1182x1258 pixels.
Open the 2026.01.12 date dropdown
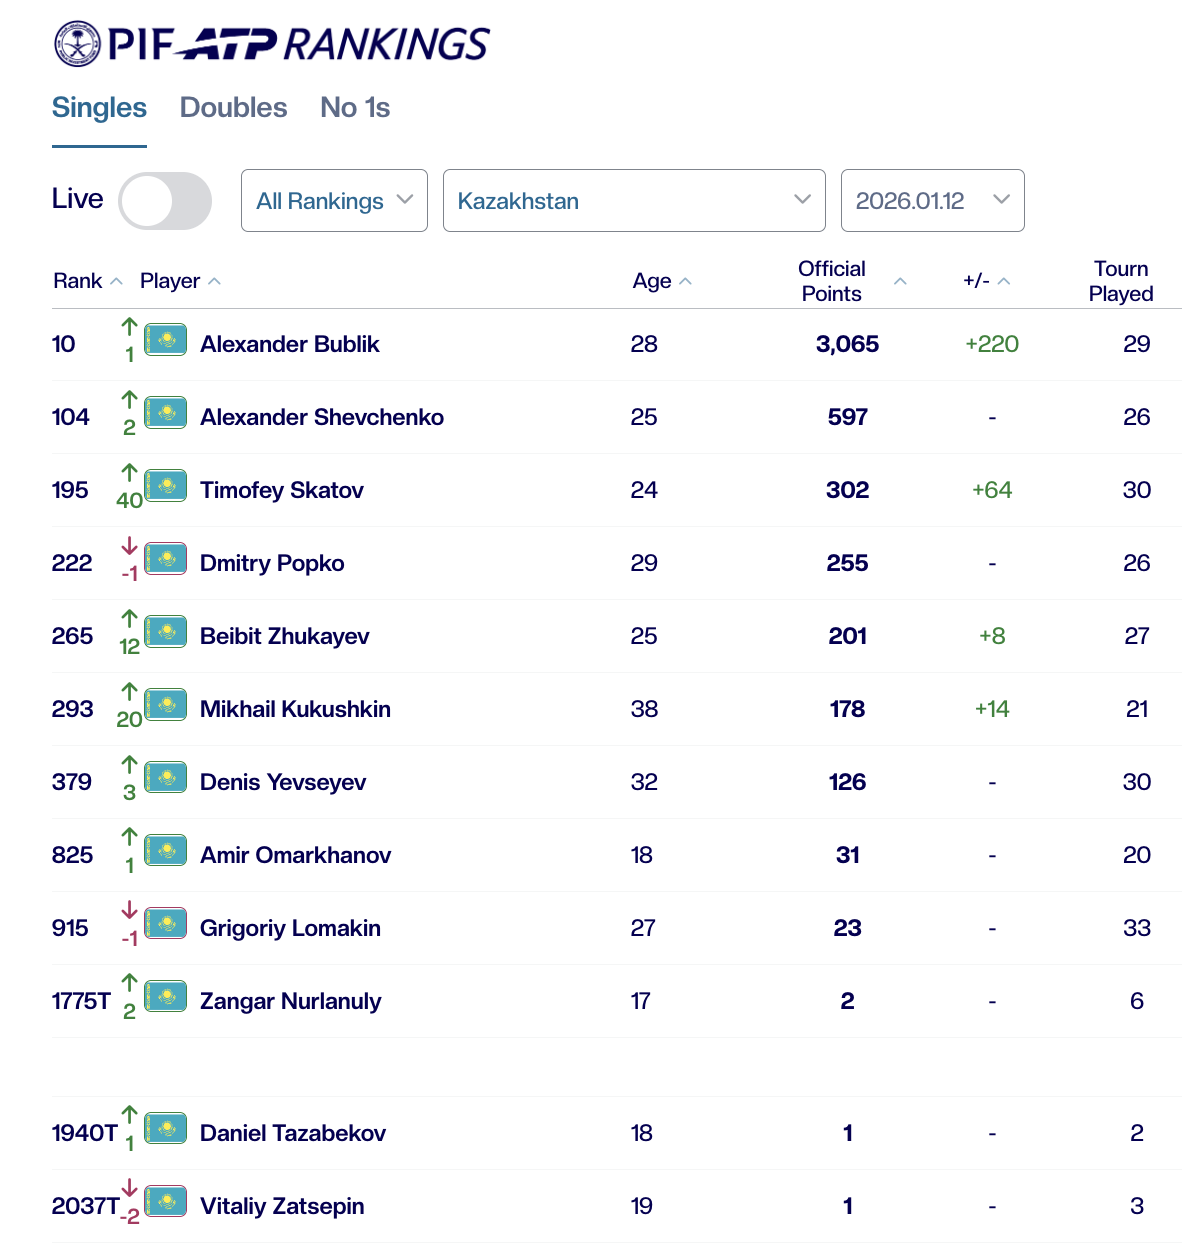(932, 201)
